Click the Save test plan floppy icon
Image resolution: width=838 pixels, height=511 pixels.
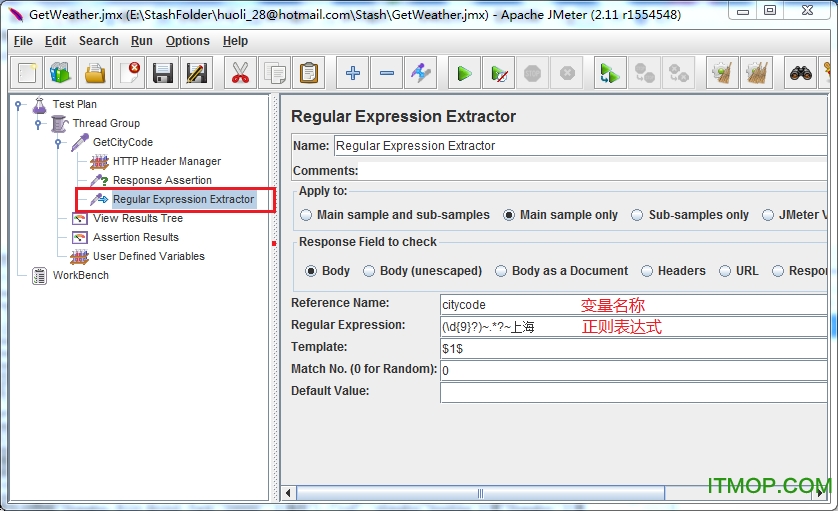[163, 73]
